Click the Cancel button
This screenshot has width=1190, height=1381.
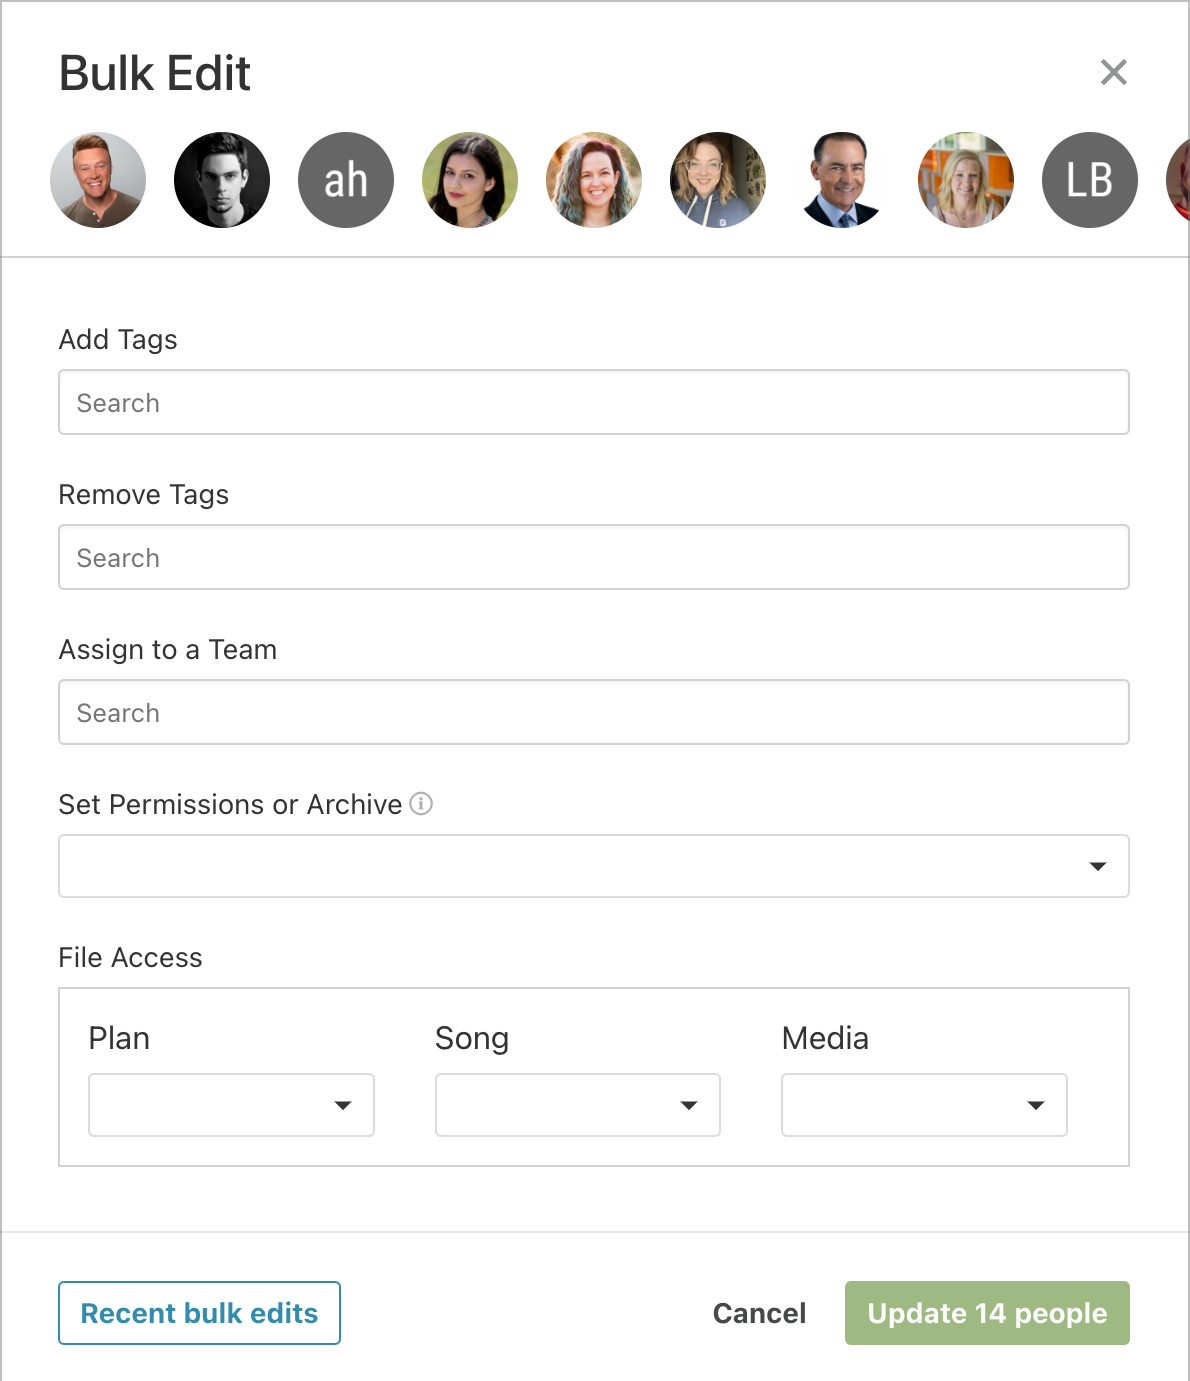(759, 1313)
